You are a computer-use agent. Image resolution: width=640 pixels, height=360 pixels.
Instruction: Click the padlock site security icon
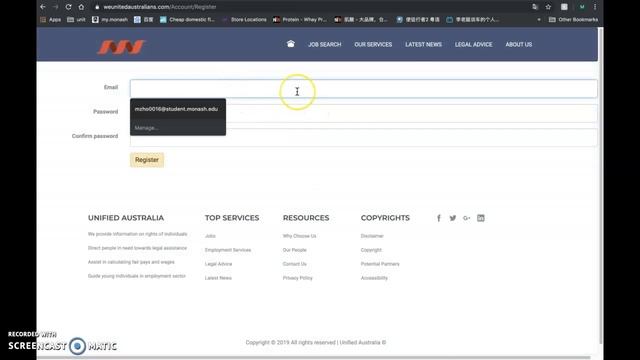[97, 7]
